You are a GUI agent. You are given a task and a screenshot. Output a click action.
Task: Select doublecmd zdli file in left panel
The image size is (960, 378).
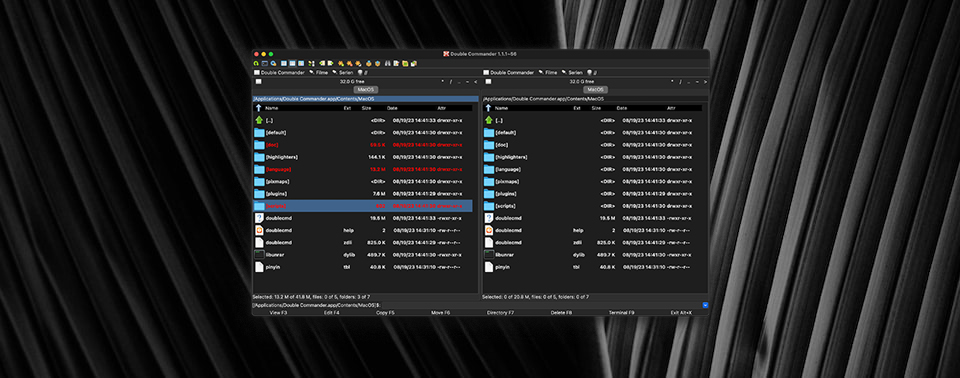[x=362, y=243]
